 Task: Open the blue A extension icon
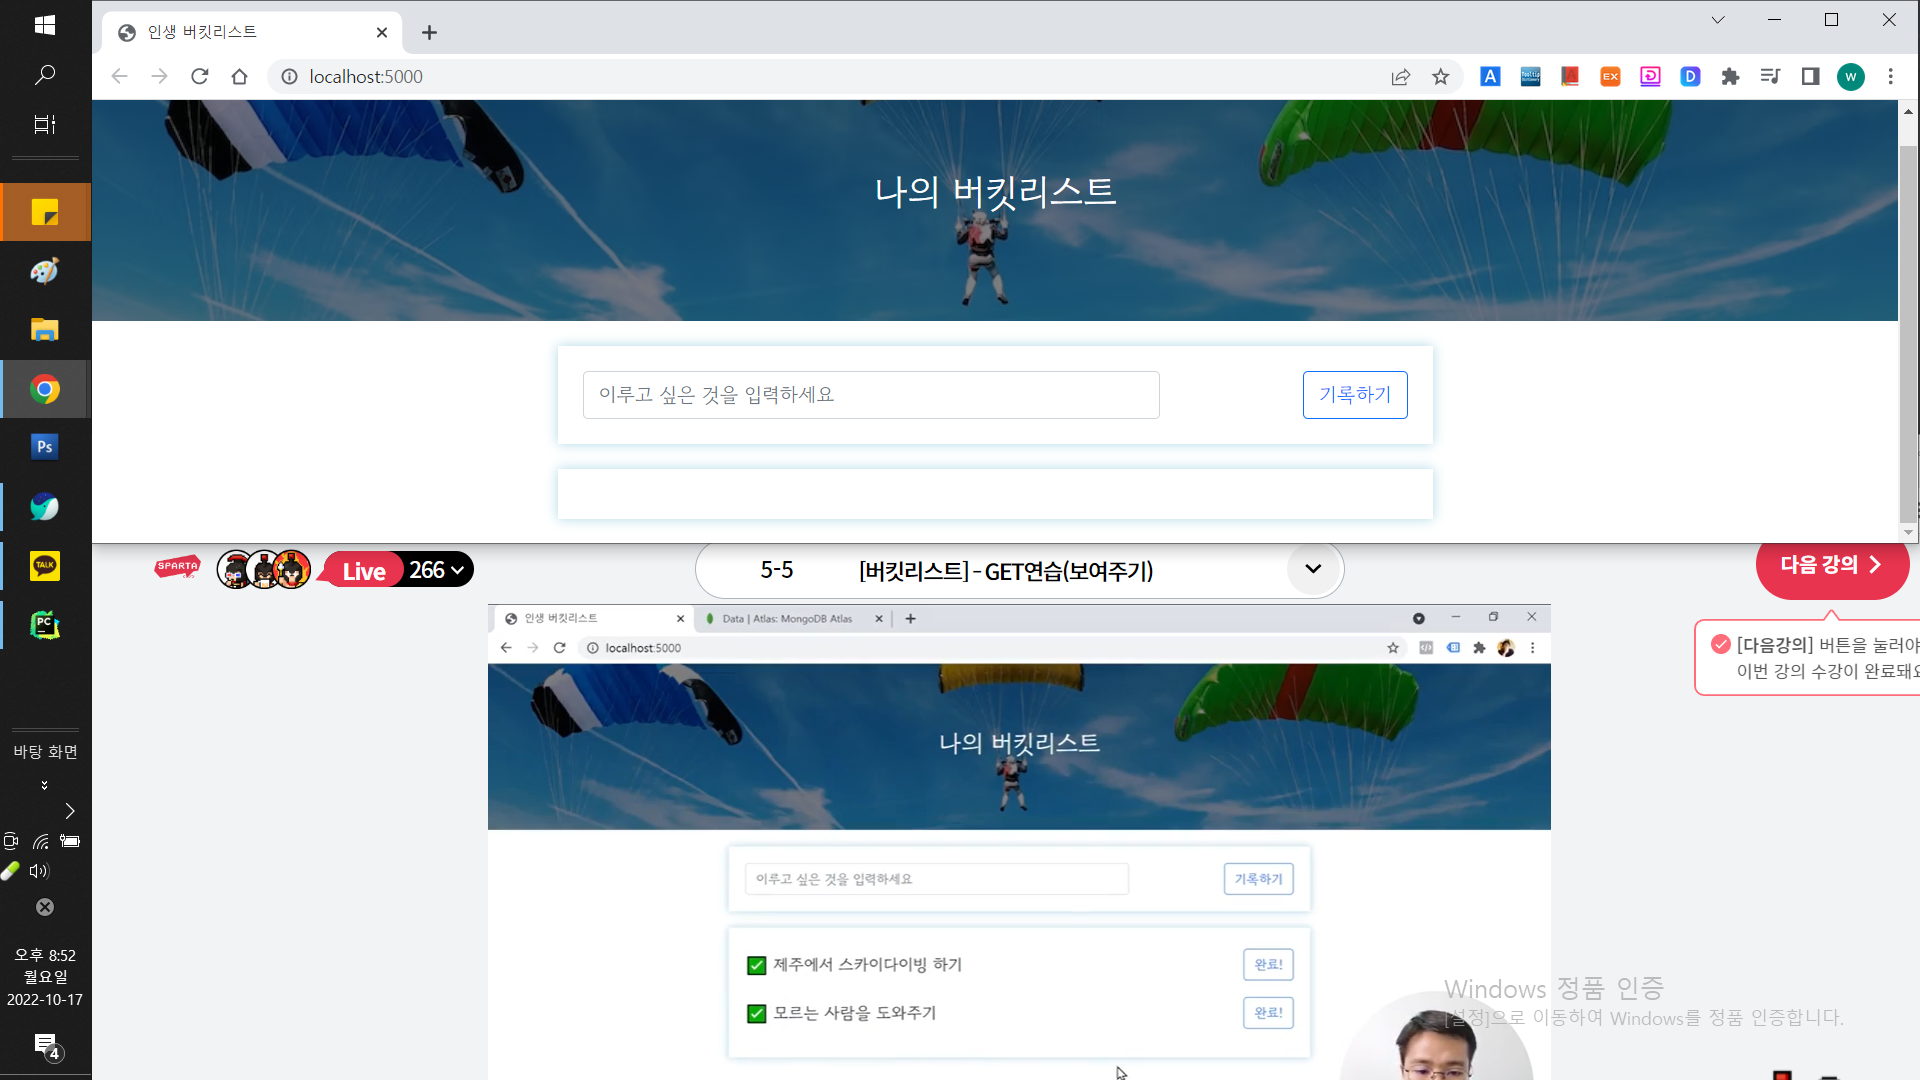coord(1491,77)
